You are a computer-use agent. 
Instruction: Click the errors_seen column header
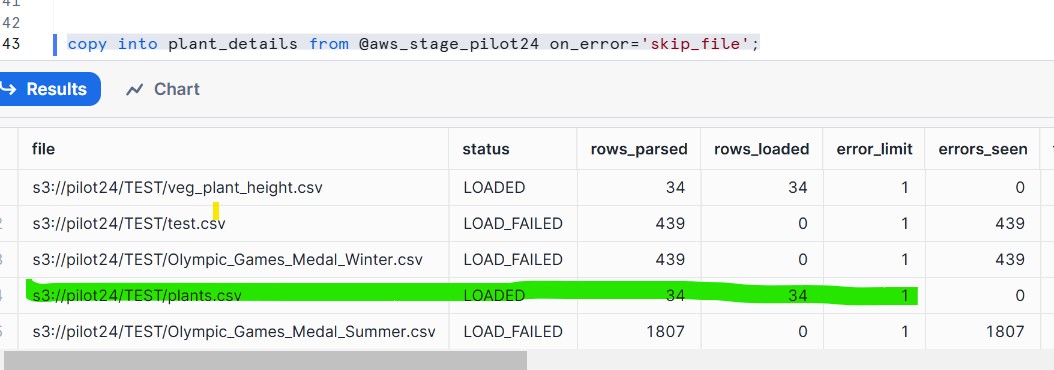pyautogui.click(x=983, y=149)
